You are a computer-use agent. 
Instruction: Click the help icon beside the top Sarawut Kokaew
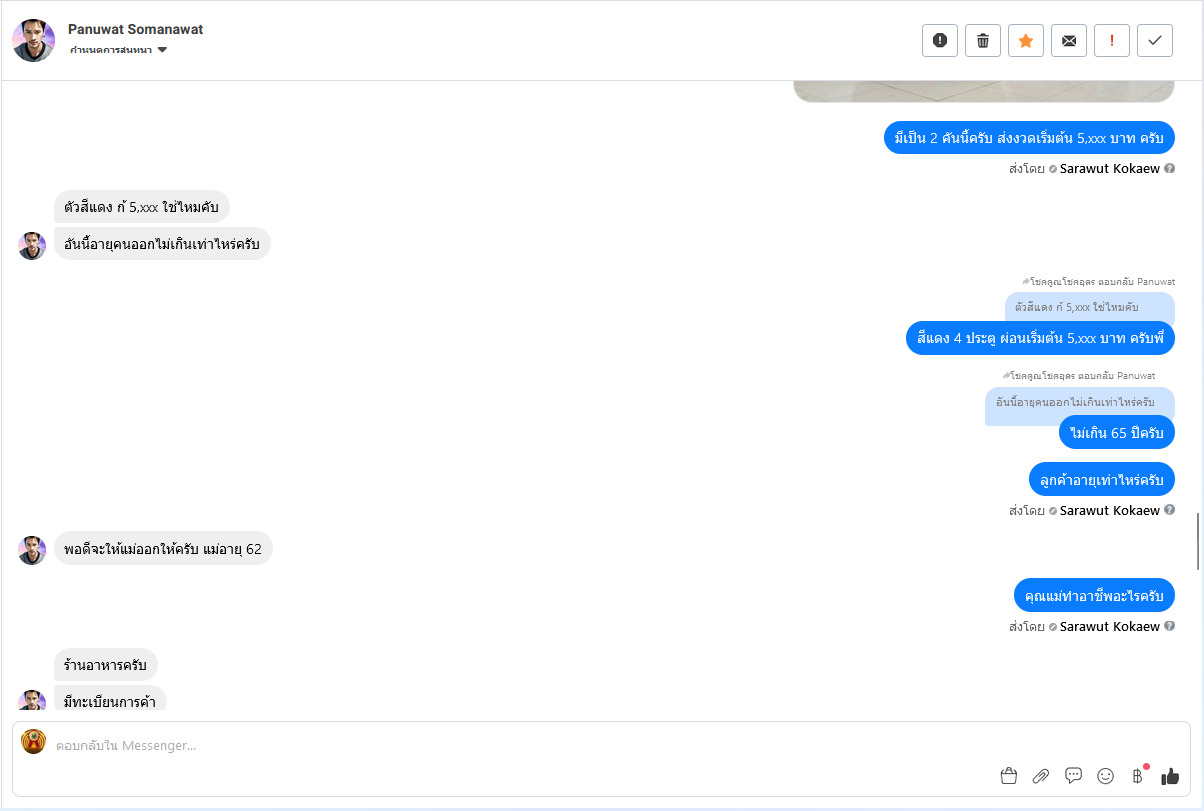point(1169,169)
